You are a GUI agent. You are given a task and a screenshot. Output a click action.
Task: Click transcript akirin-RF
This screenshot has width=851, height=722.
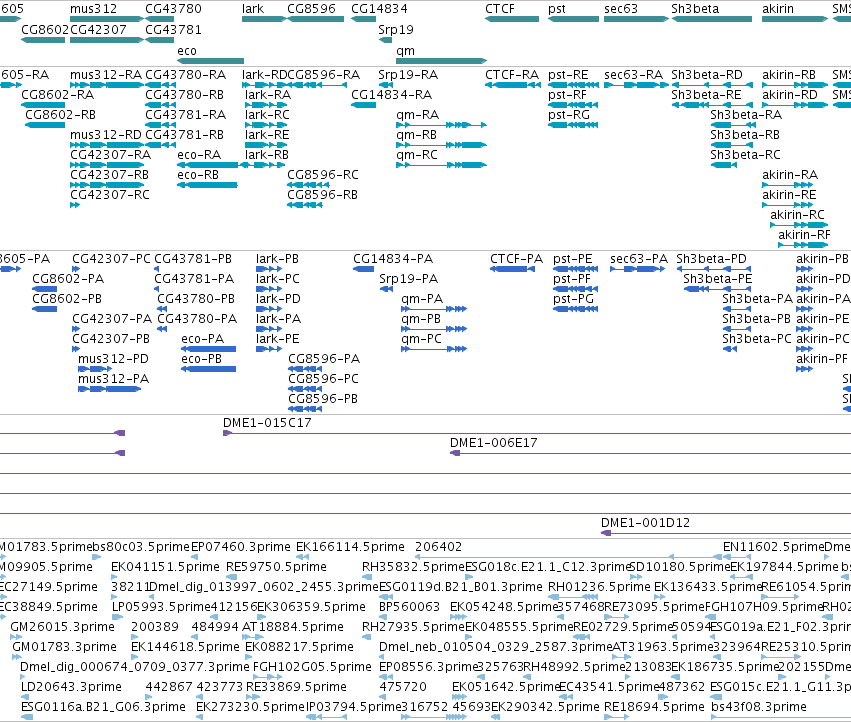[x=803, y=245]
